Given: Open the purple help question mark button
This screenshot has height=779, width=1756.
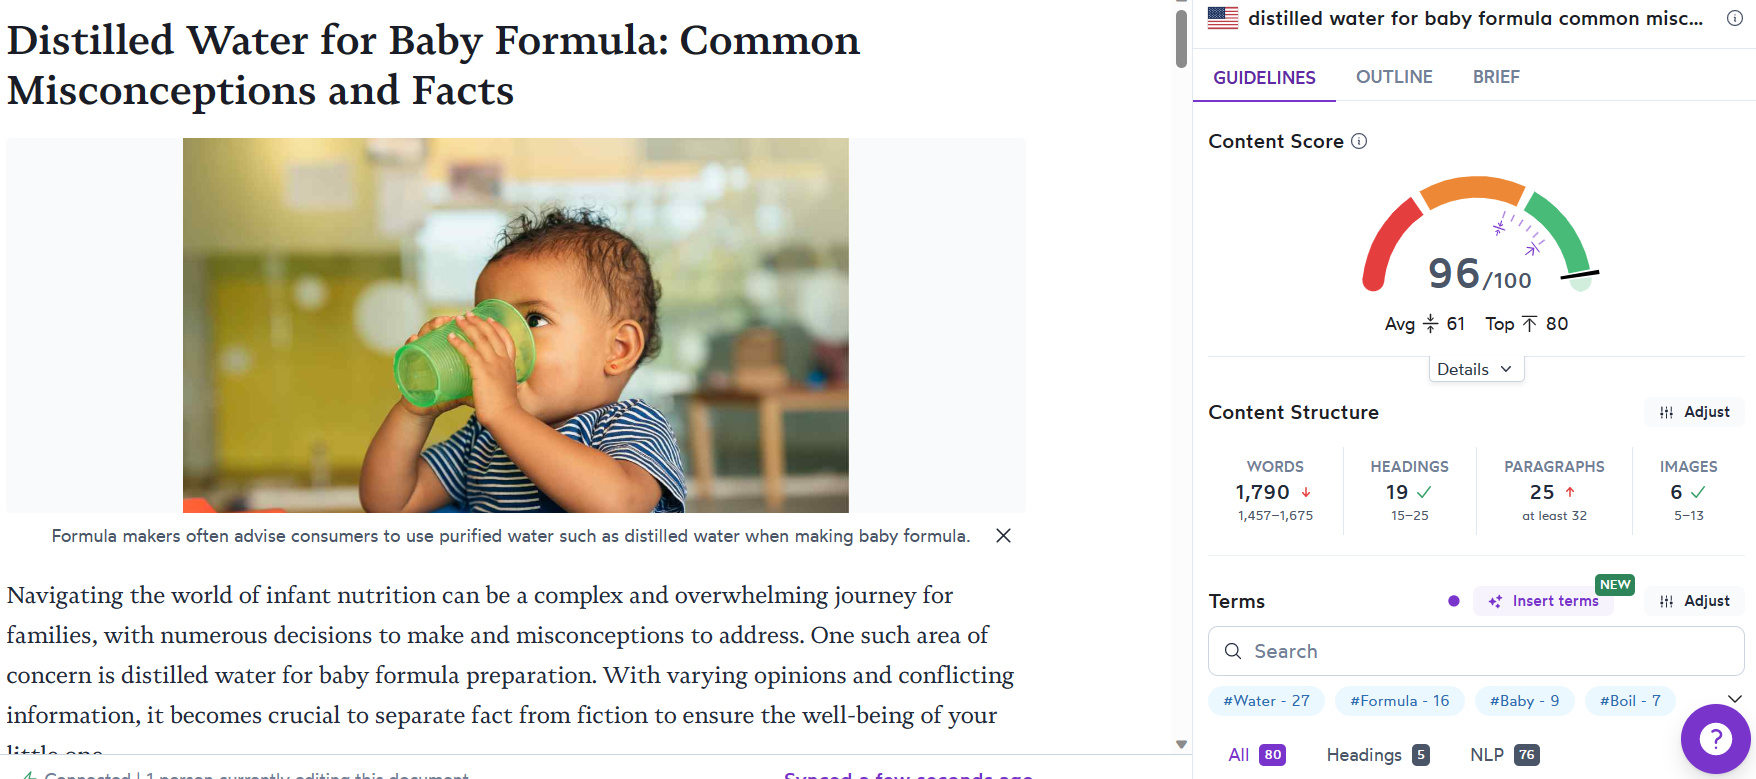Looking at the screenshot, I should tap(1715, 739).
